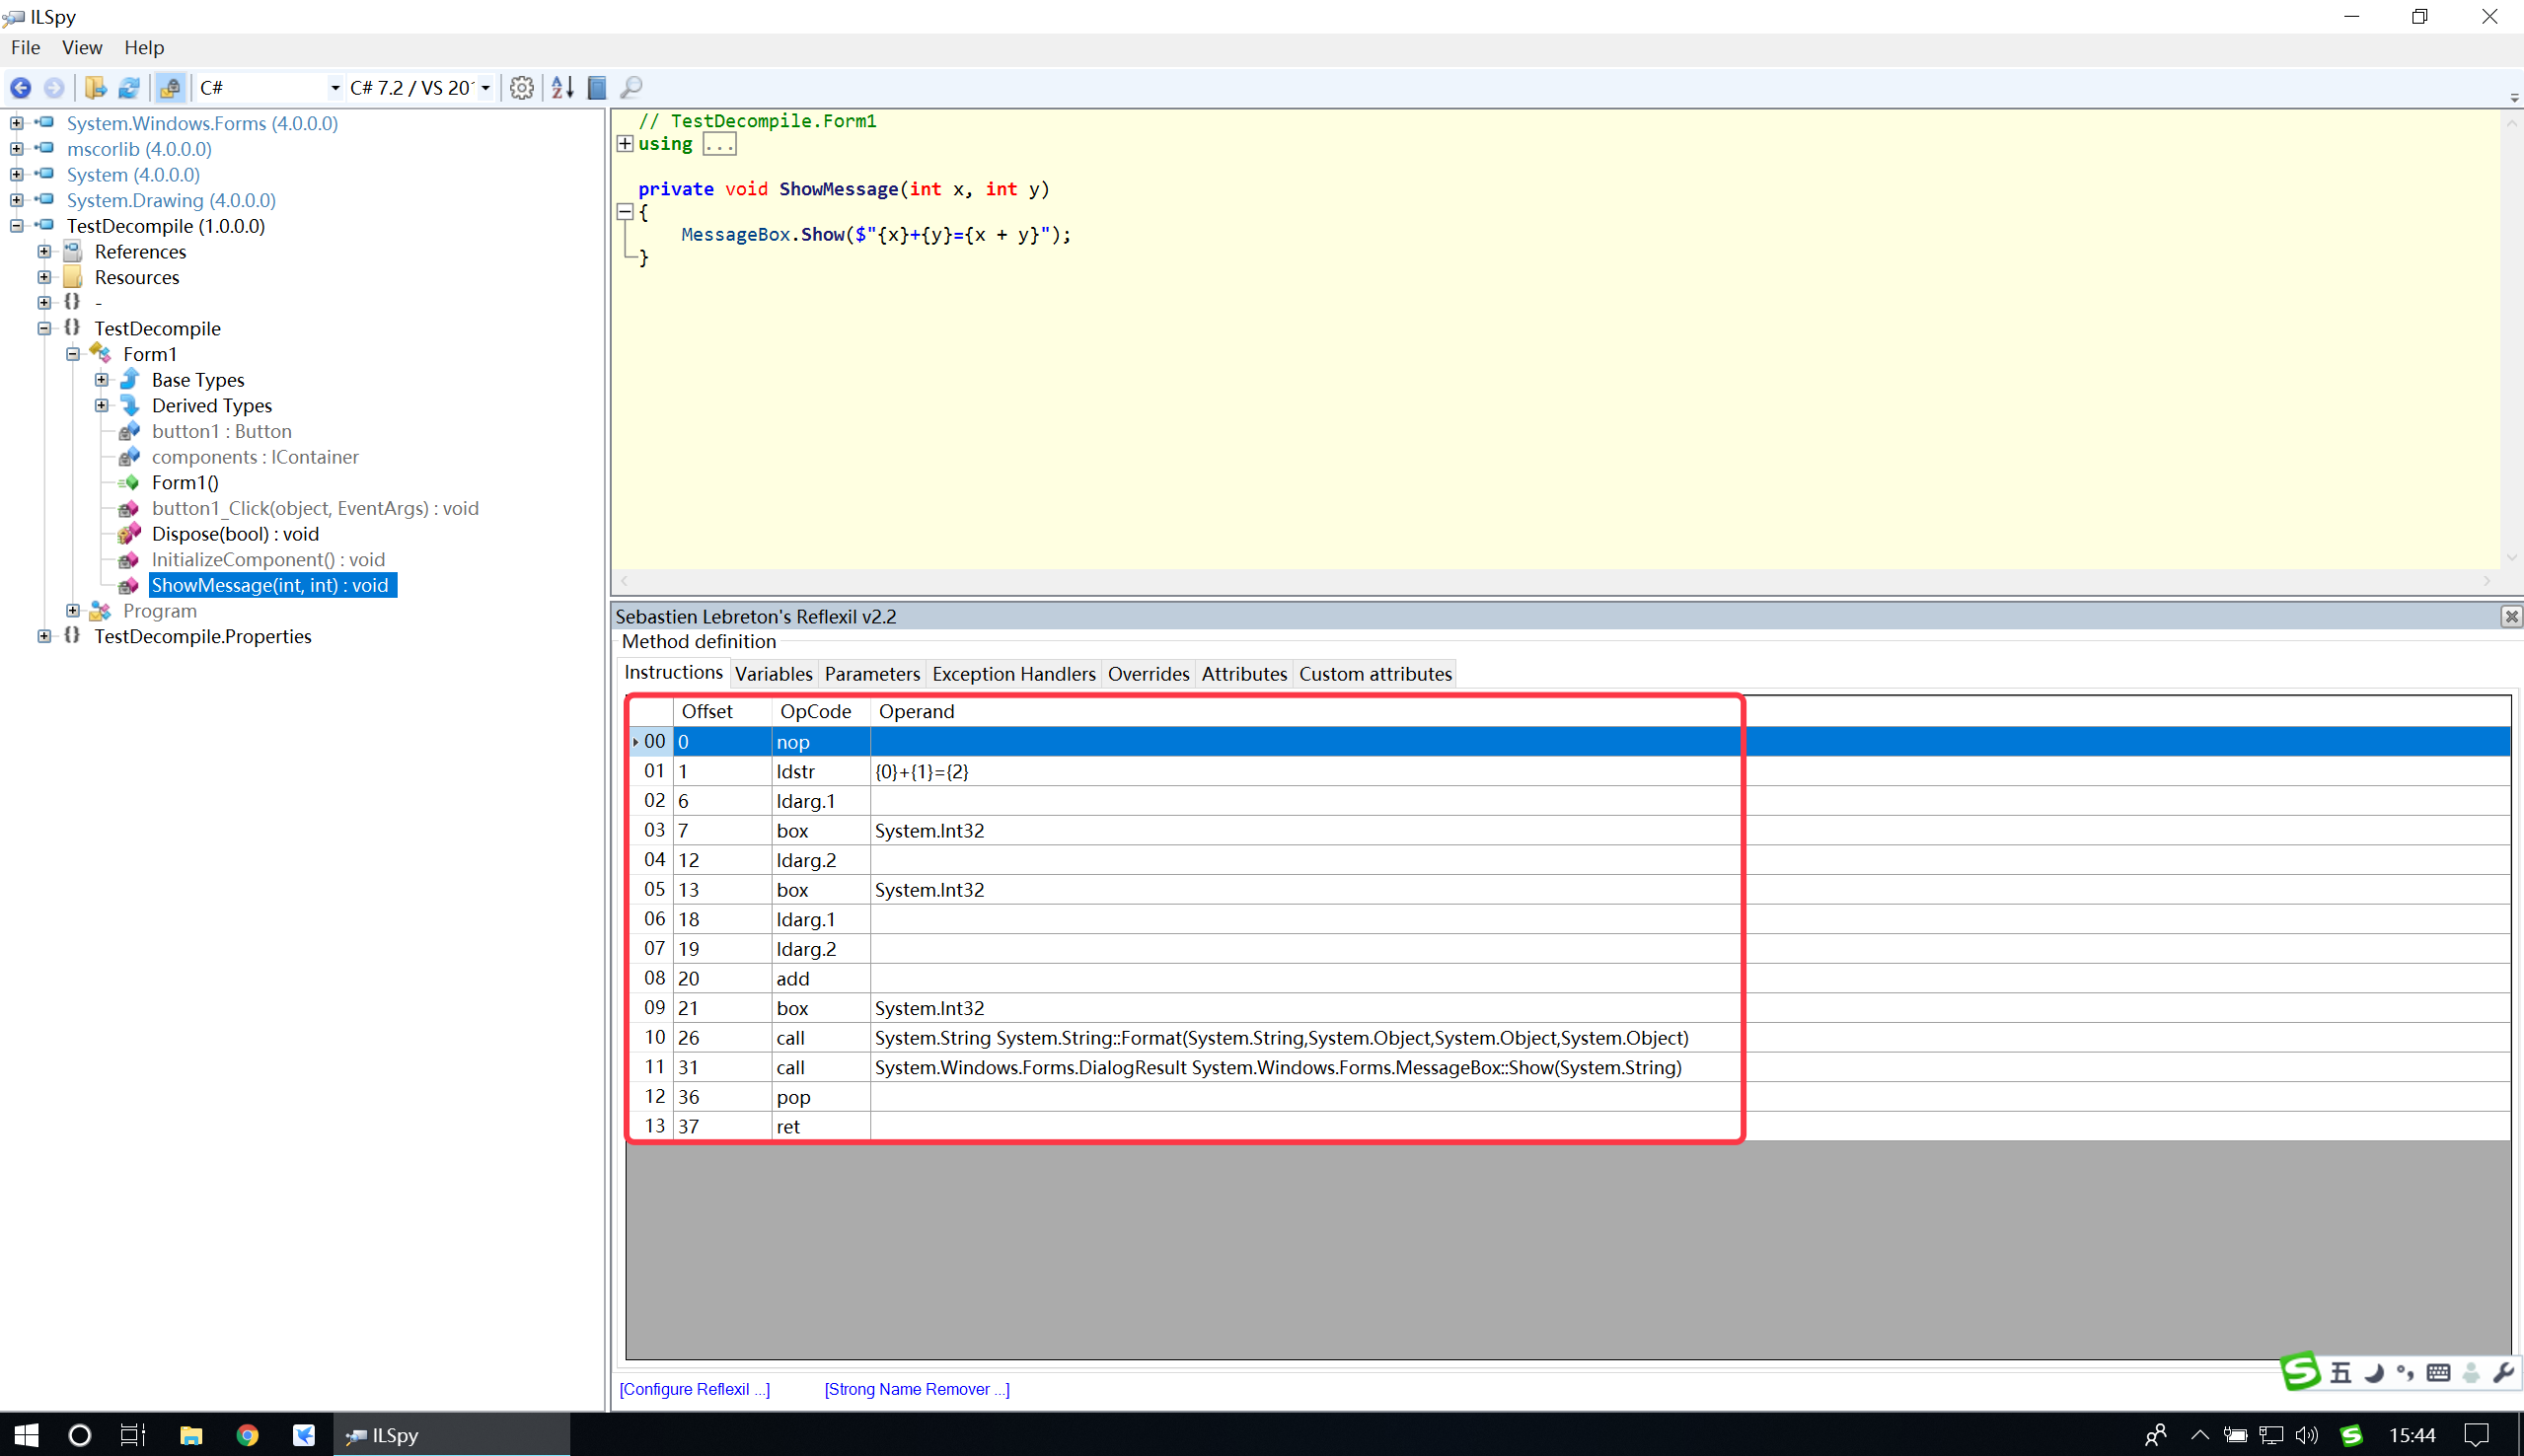This screenshot has width=2524, height=1456.
Task: Switch to the Overrides tab
Action: pyautogui.click(x=1149, y=674)
